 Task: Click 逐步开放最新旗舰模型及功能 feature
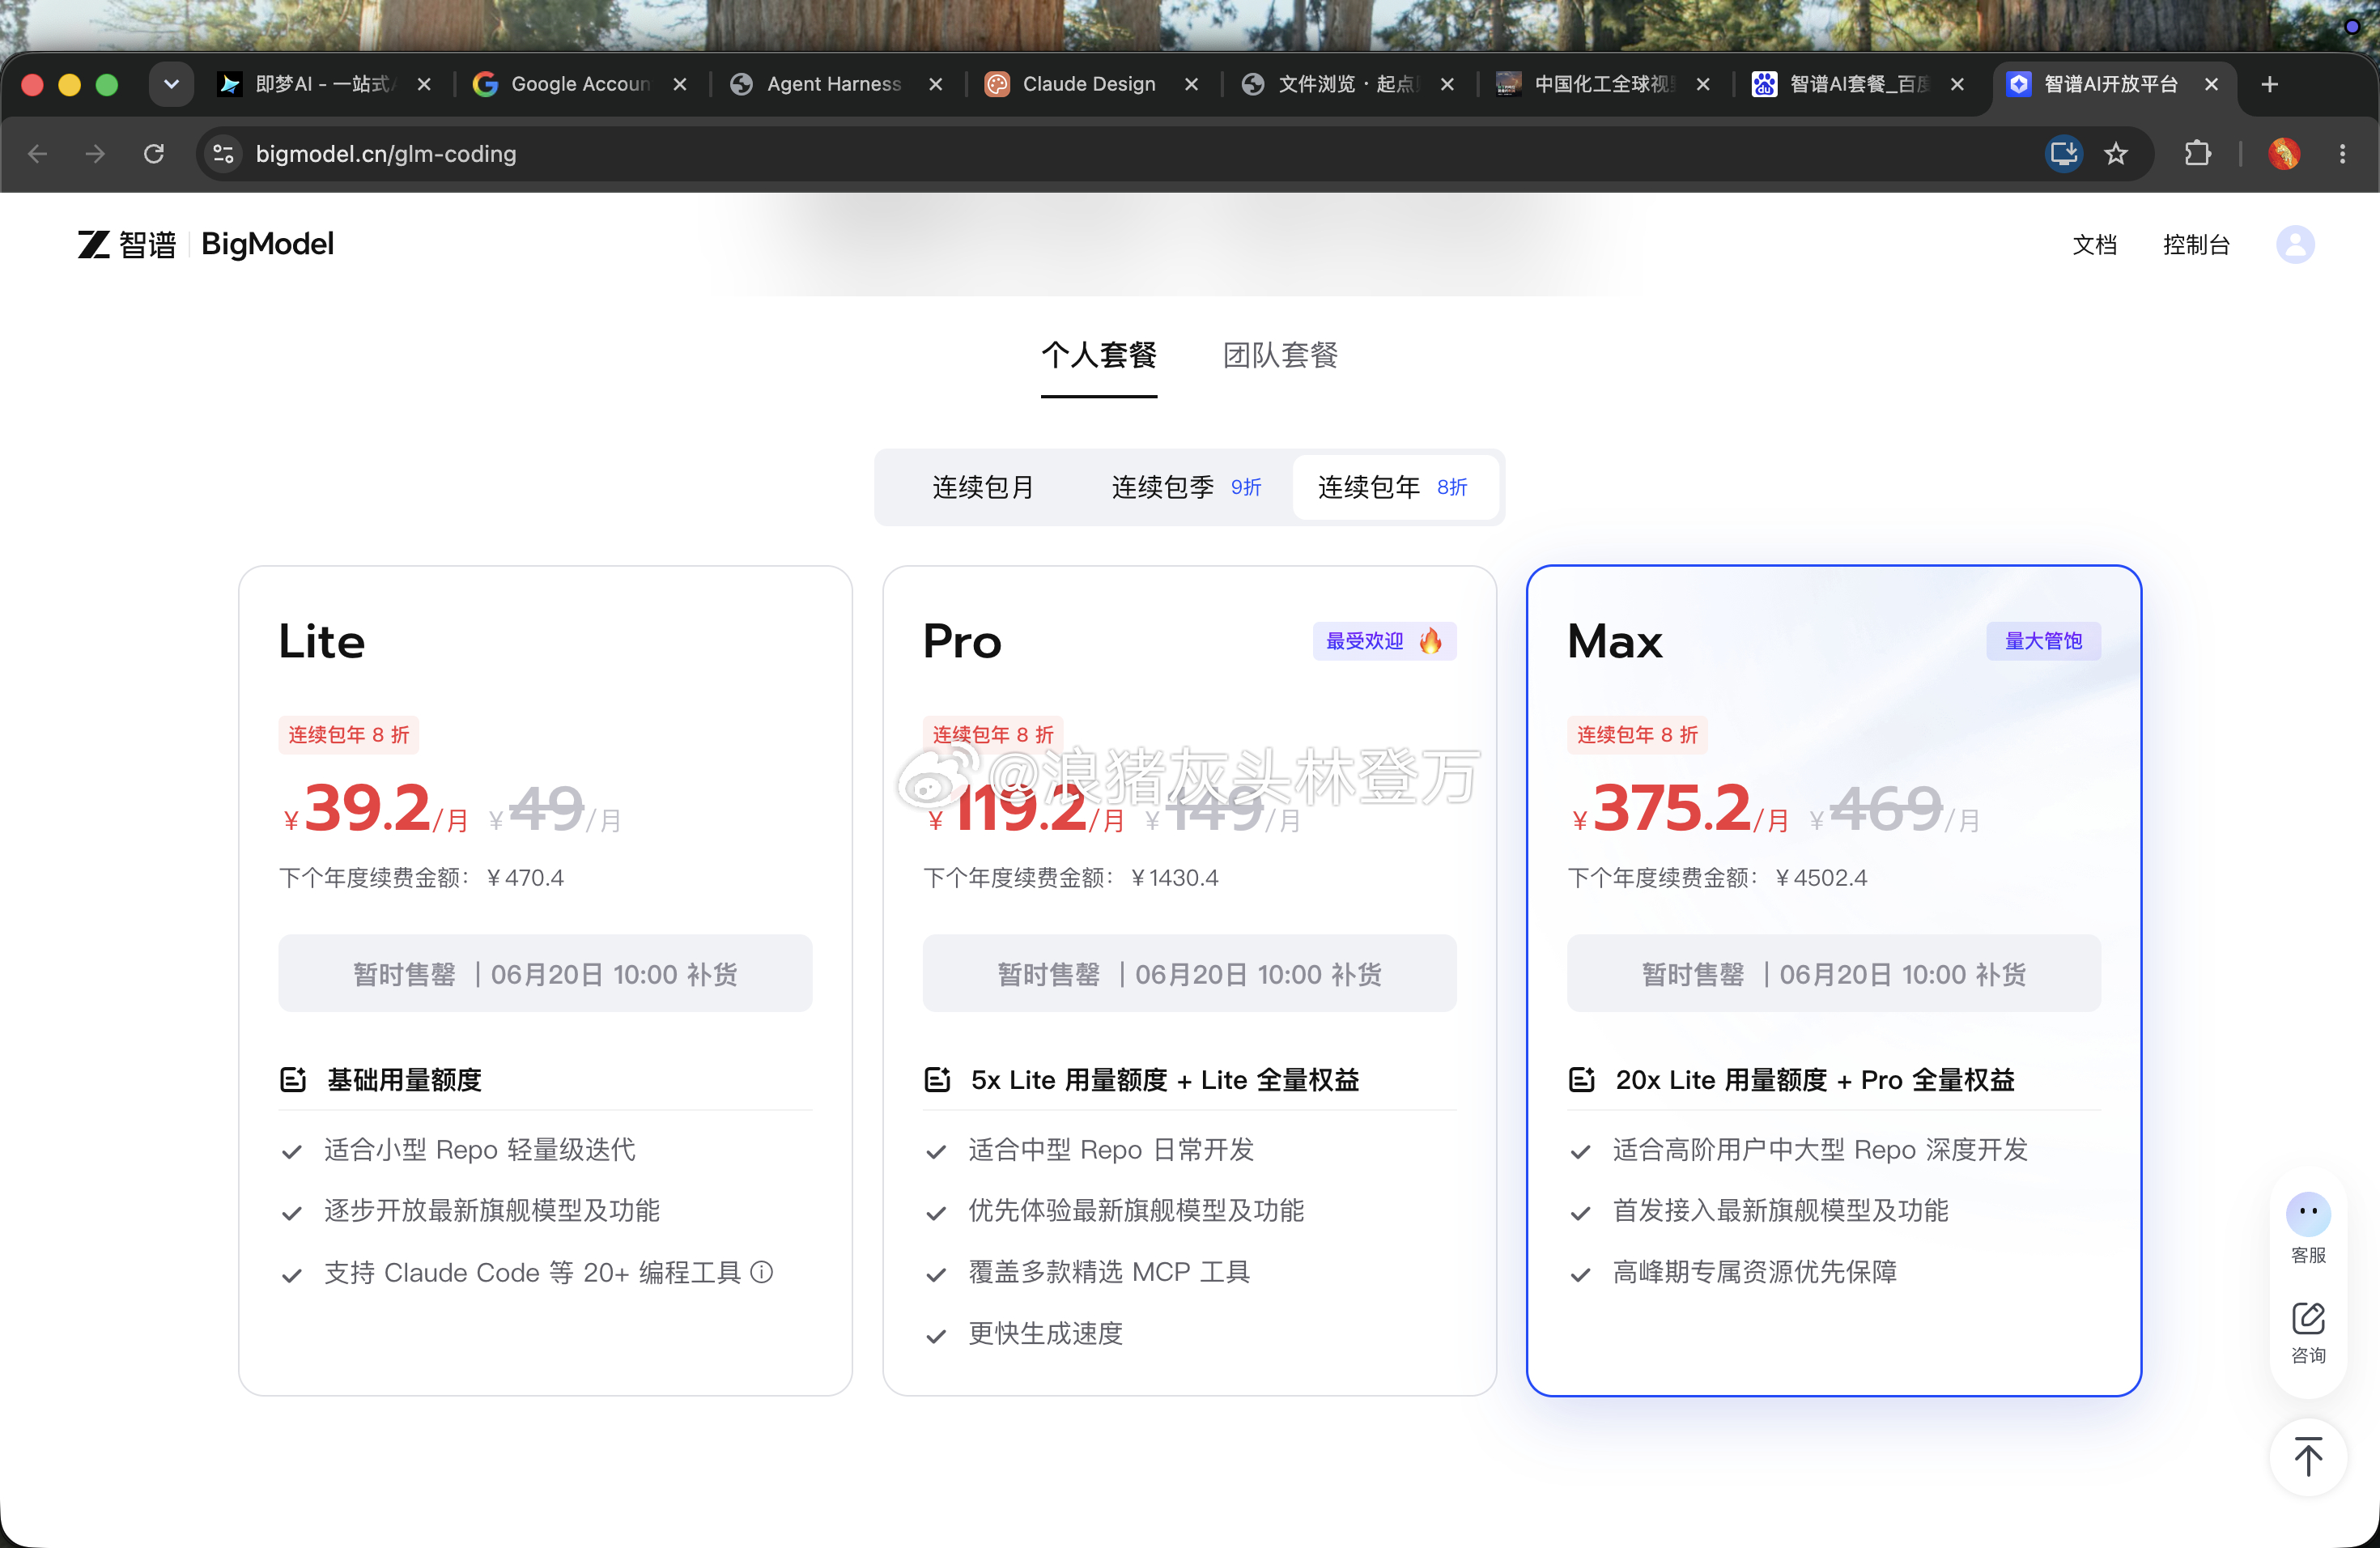tap(492, 1211)
